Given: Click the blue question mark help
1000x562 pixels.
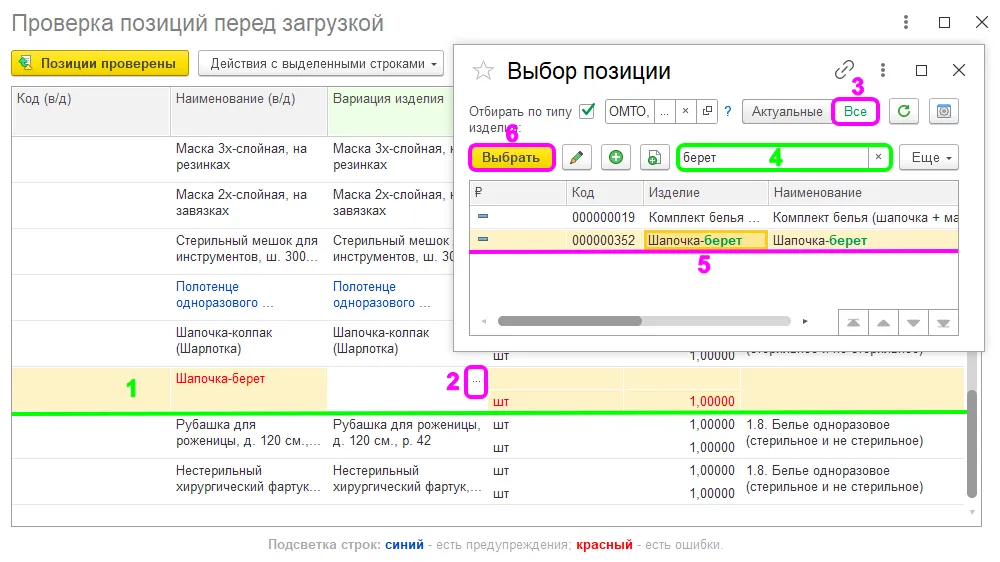Looking at the screenshot, I should click(x=728, y=112).
